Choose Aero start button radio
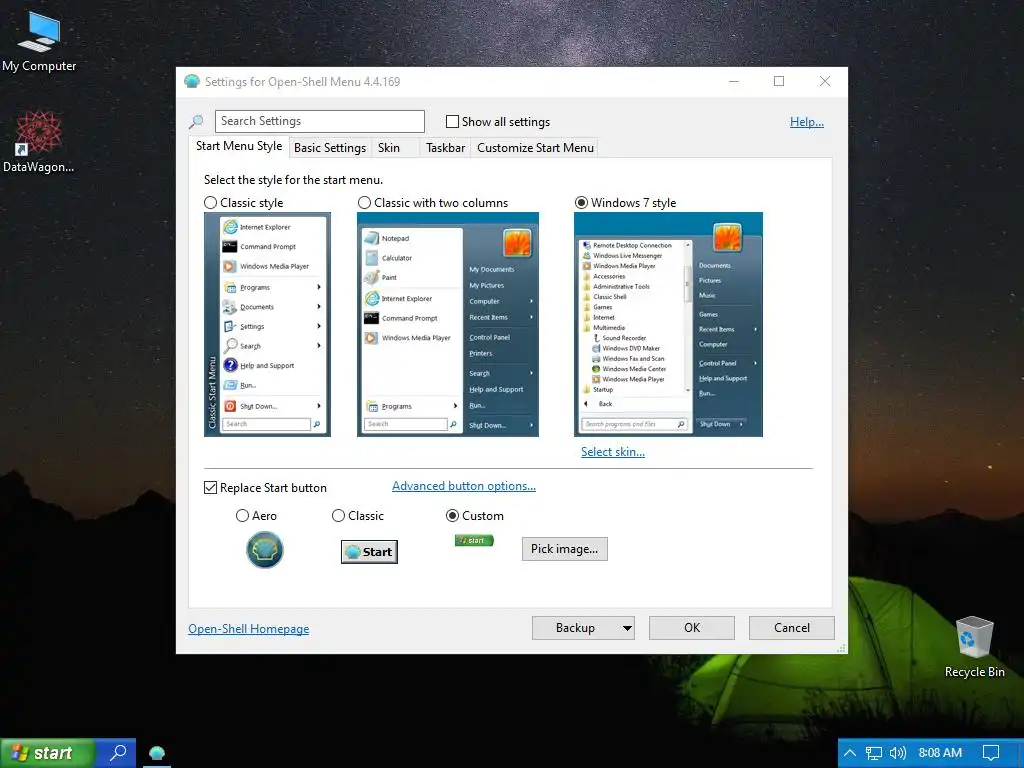 click(x=242, y=516)
